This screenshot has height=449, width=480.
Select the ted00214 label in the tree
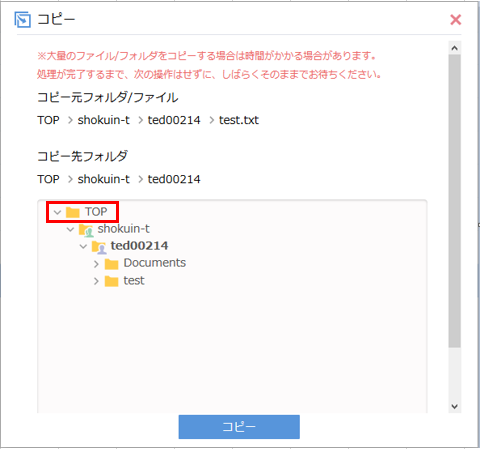[139, 246]
